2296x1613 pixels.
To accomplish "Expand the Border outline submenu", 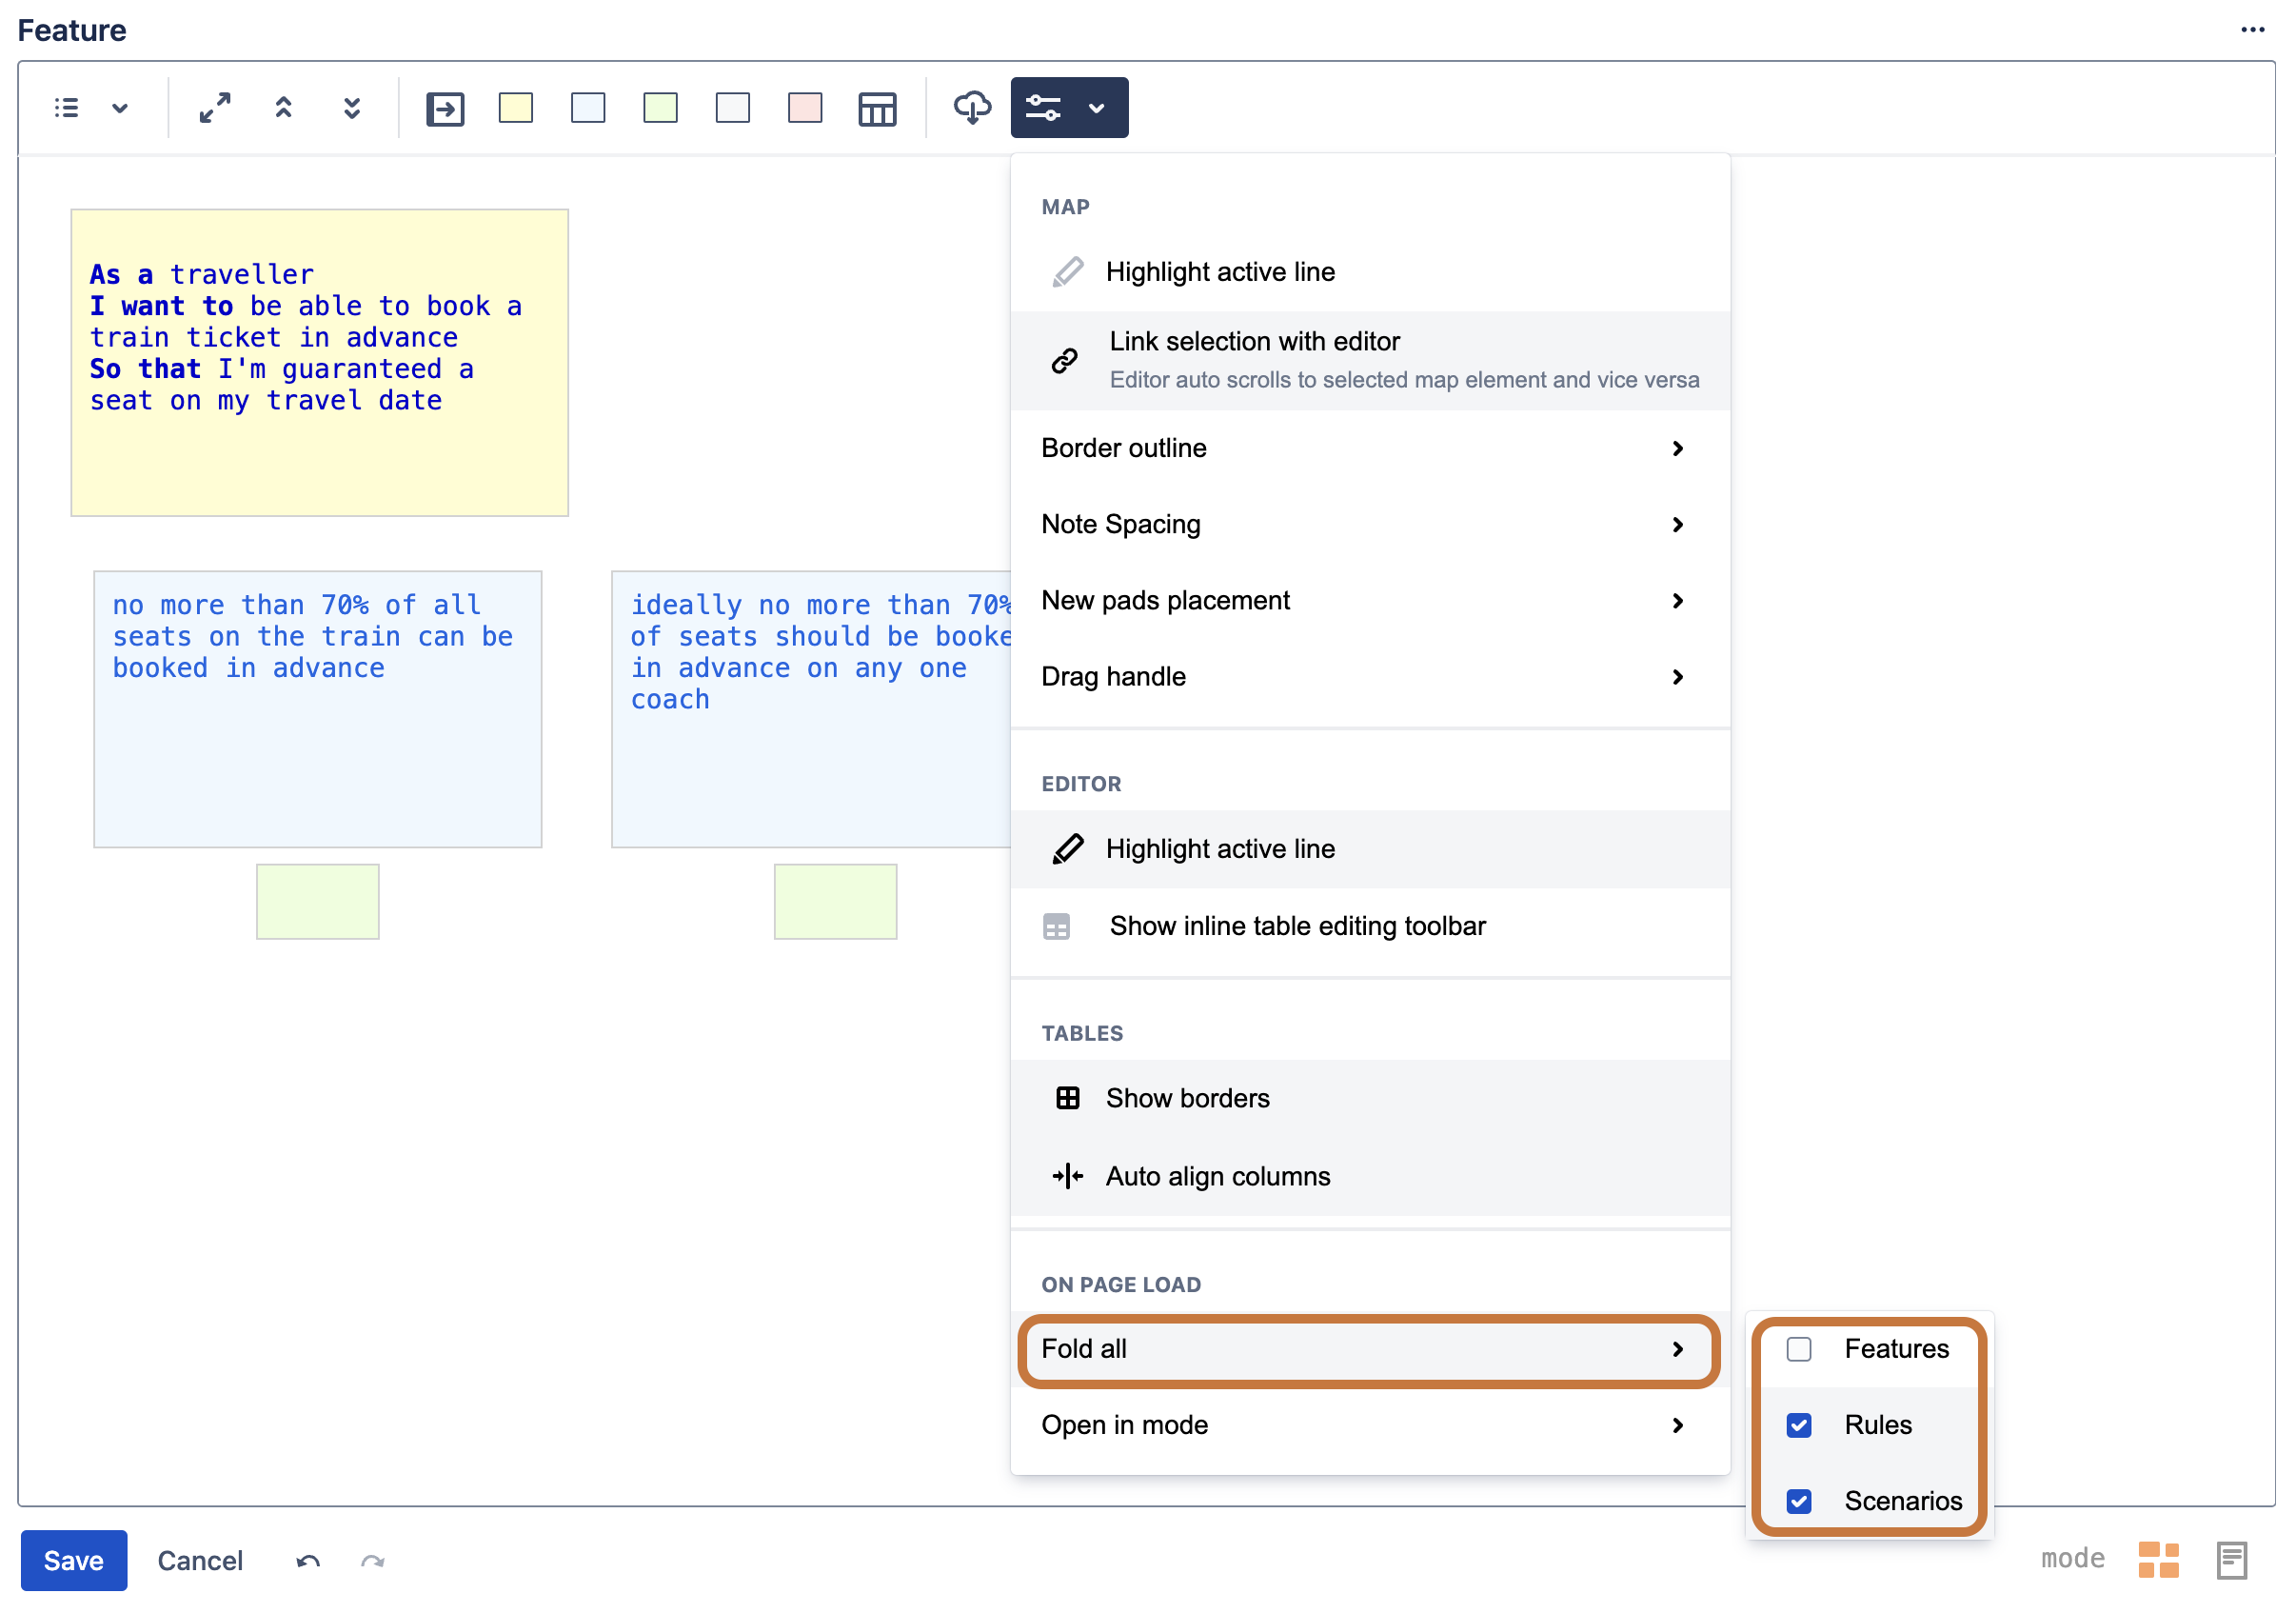I will pyautogui.click(x=1370, y=448).
